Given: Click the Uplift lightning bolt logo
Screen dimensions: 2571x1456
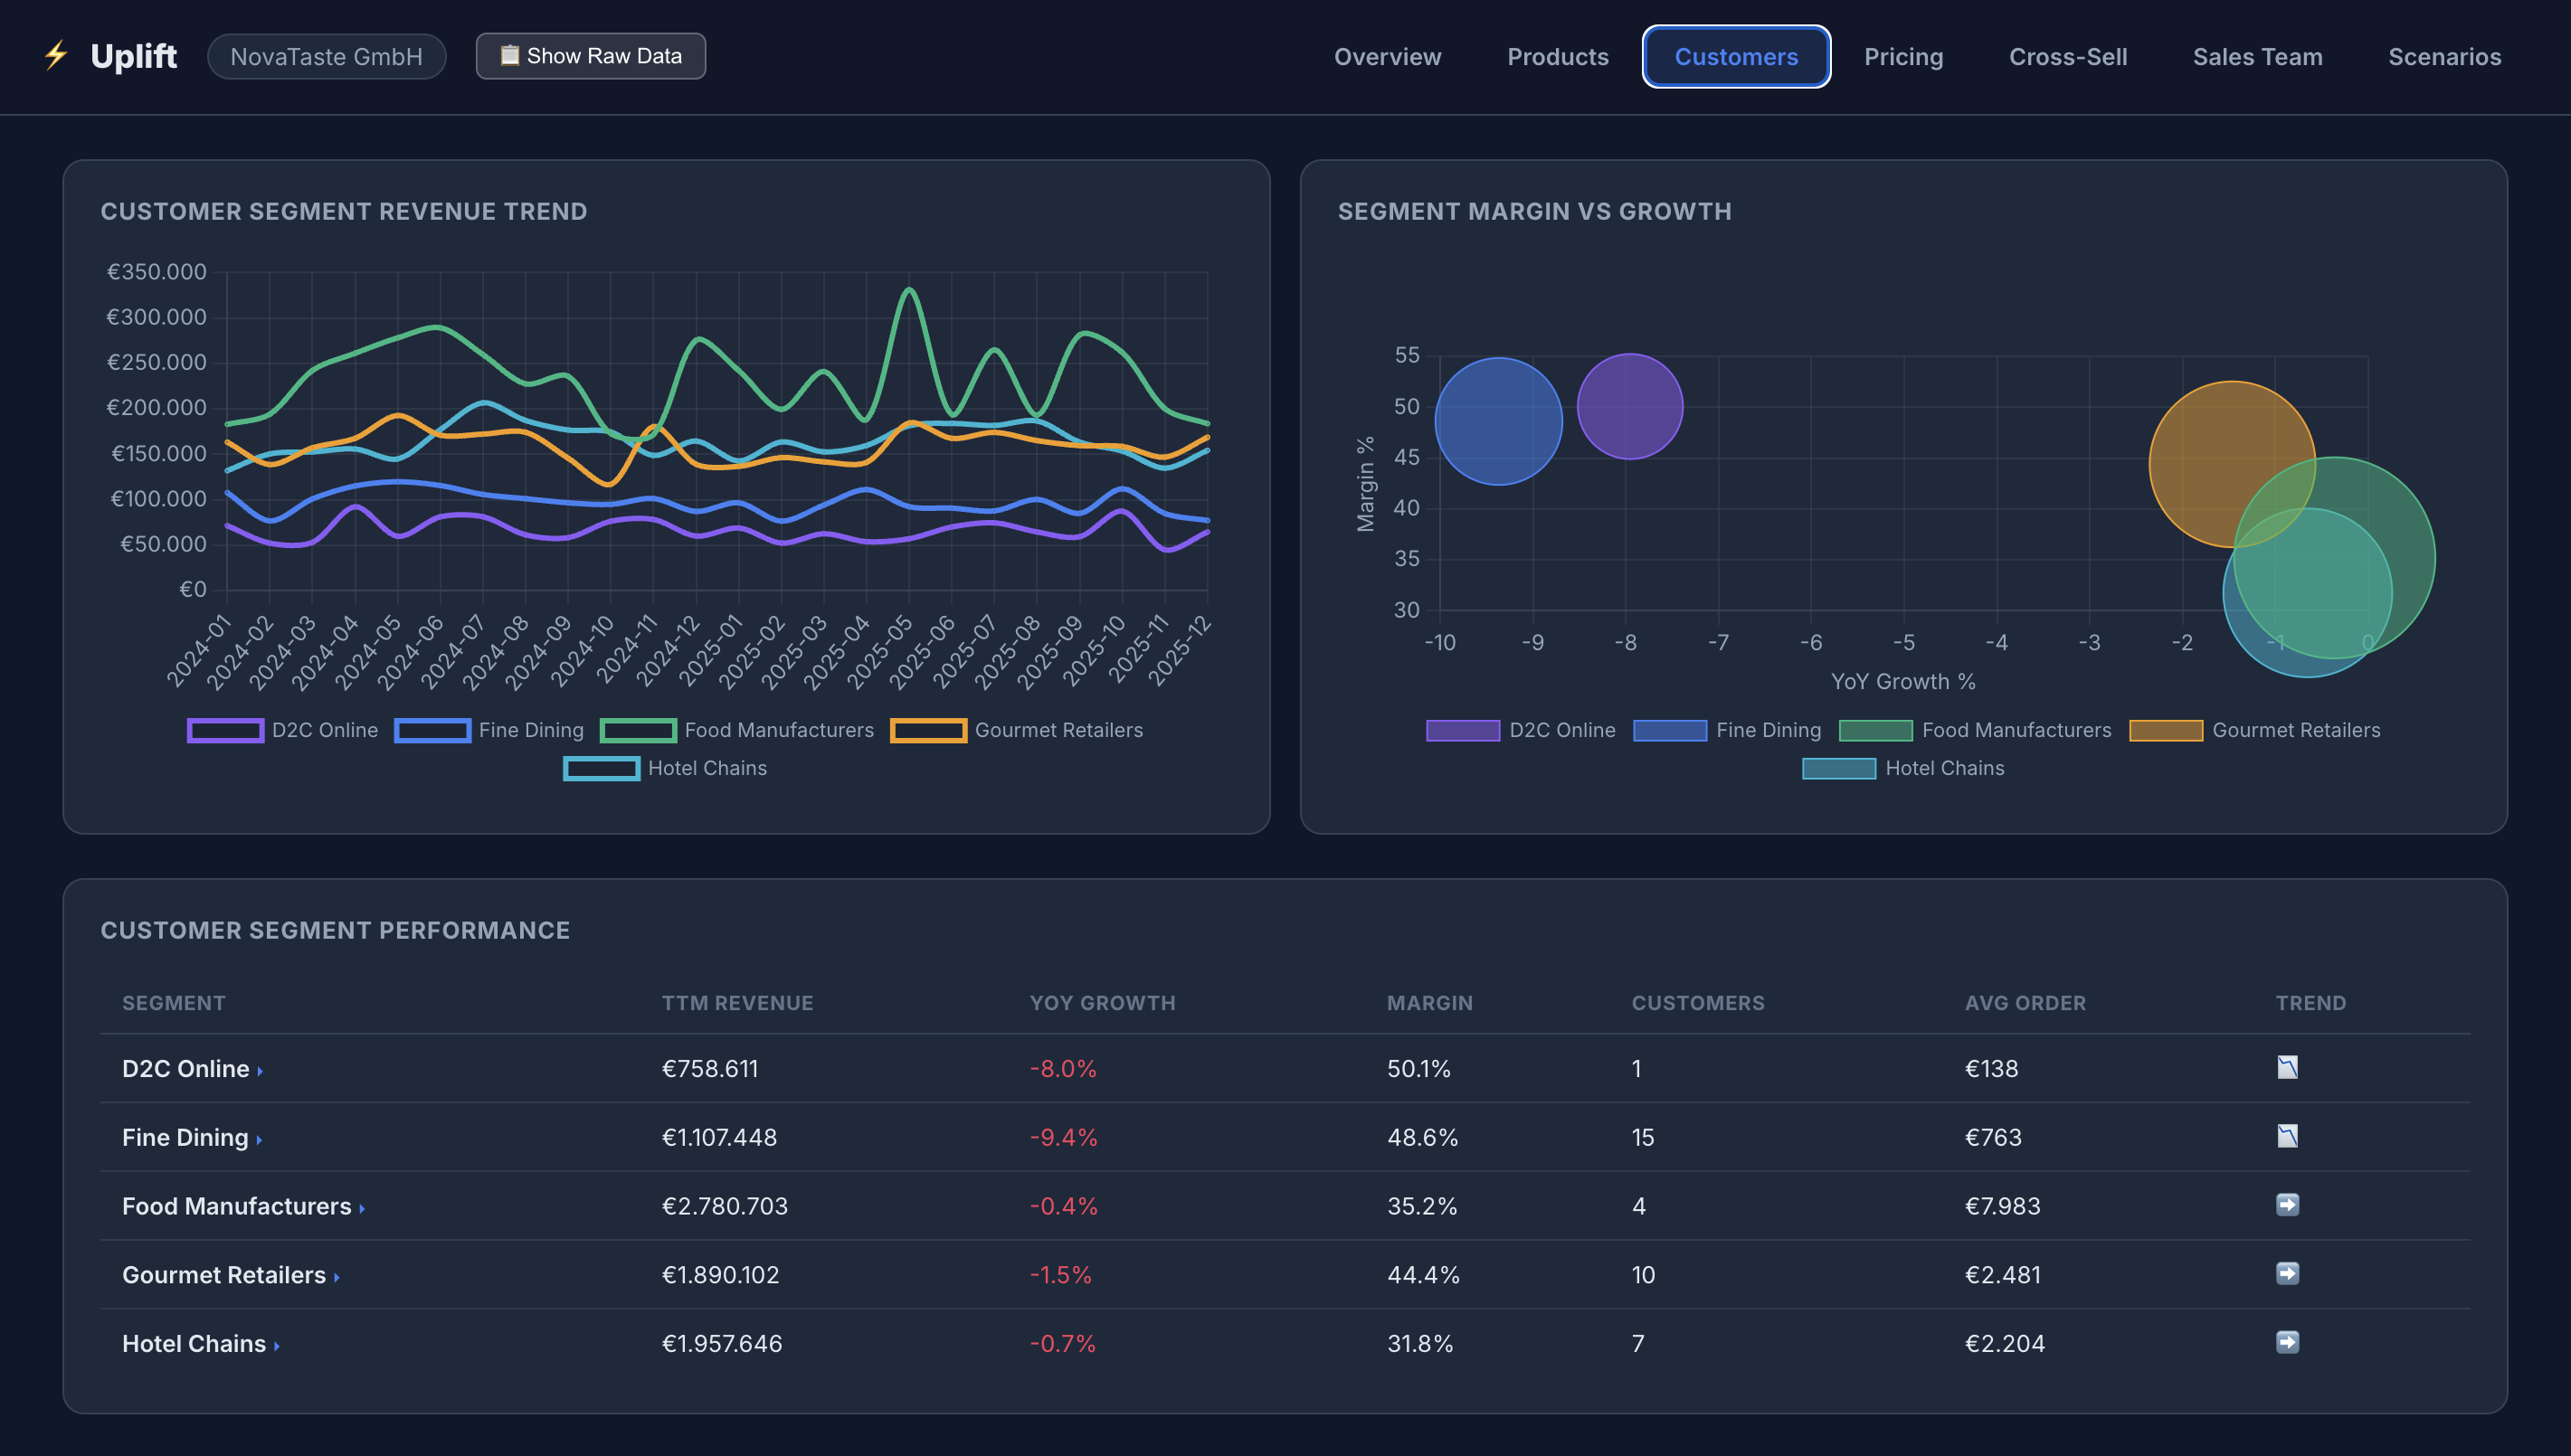Looking at the screenshot, I should point(56,55).
